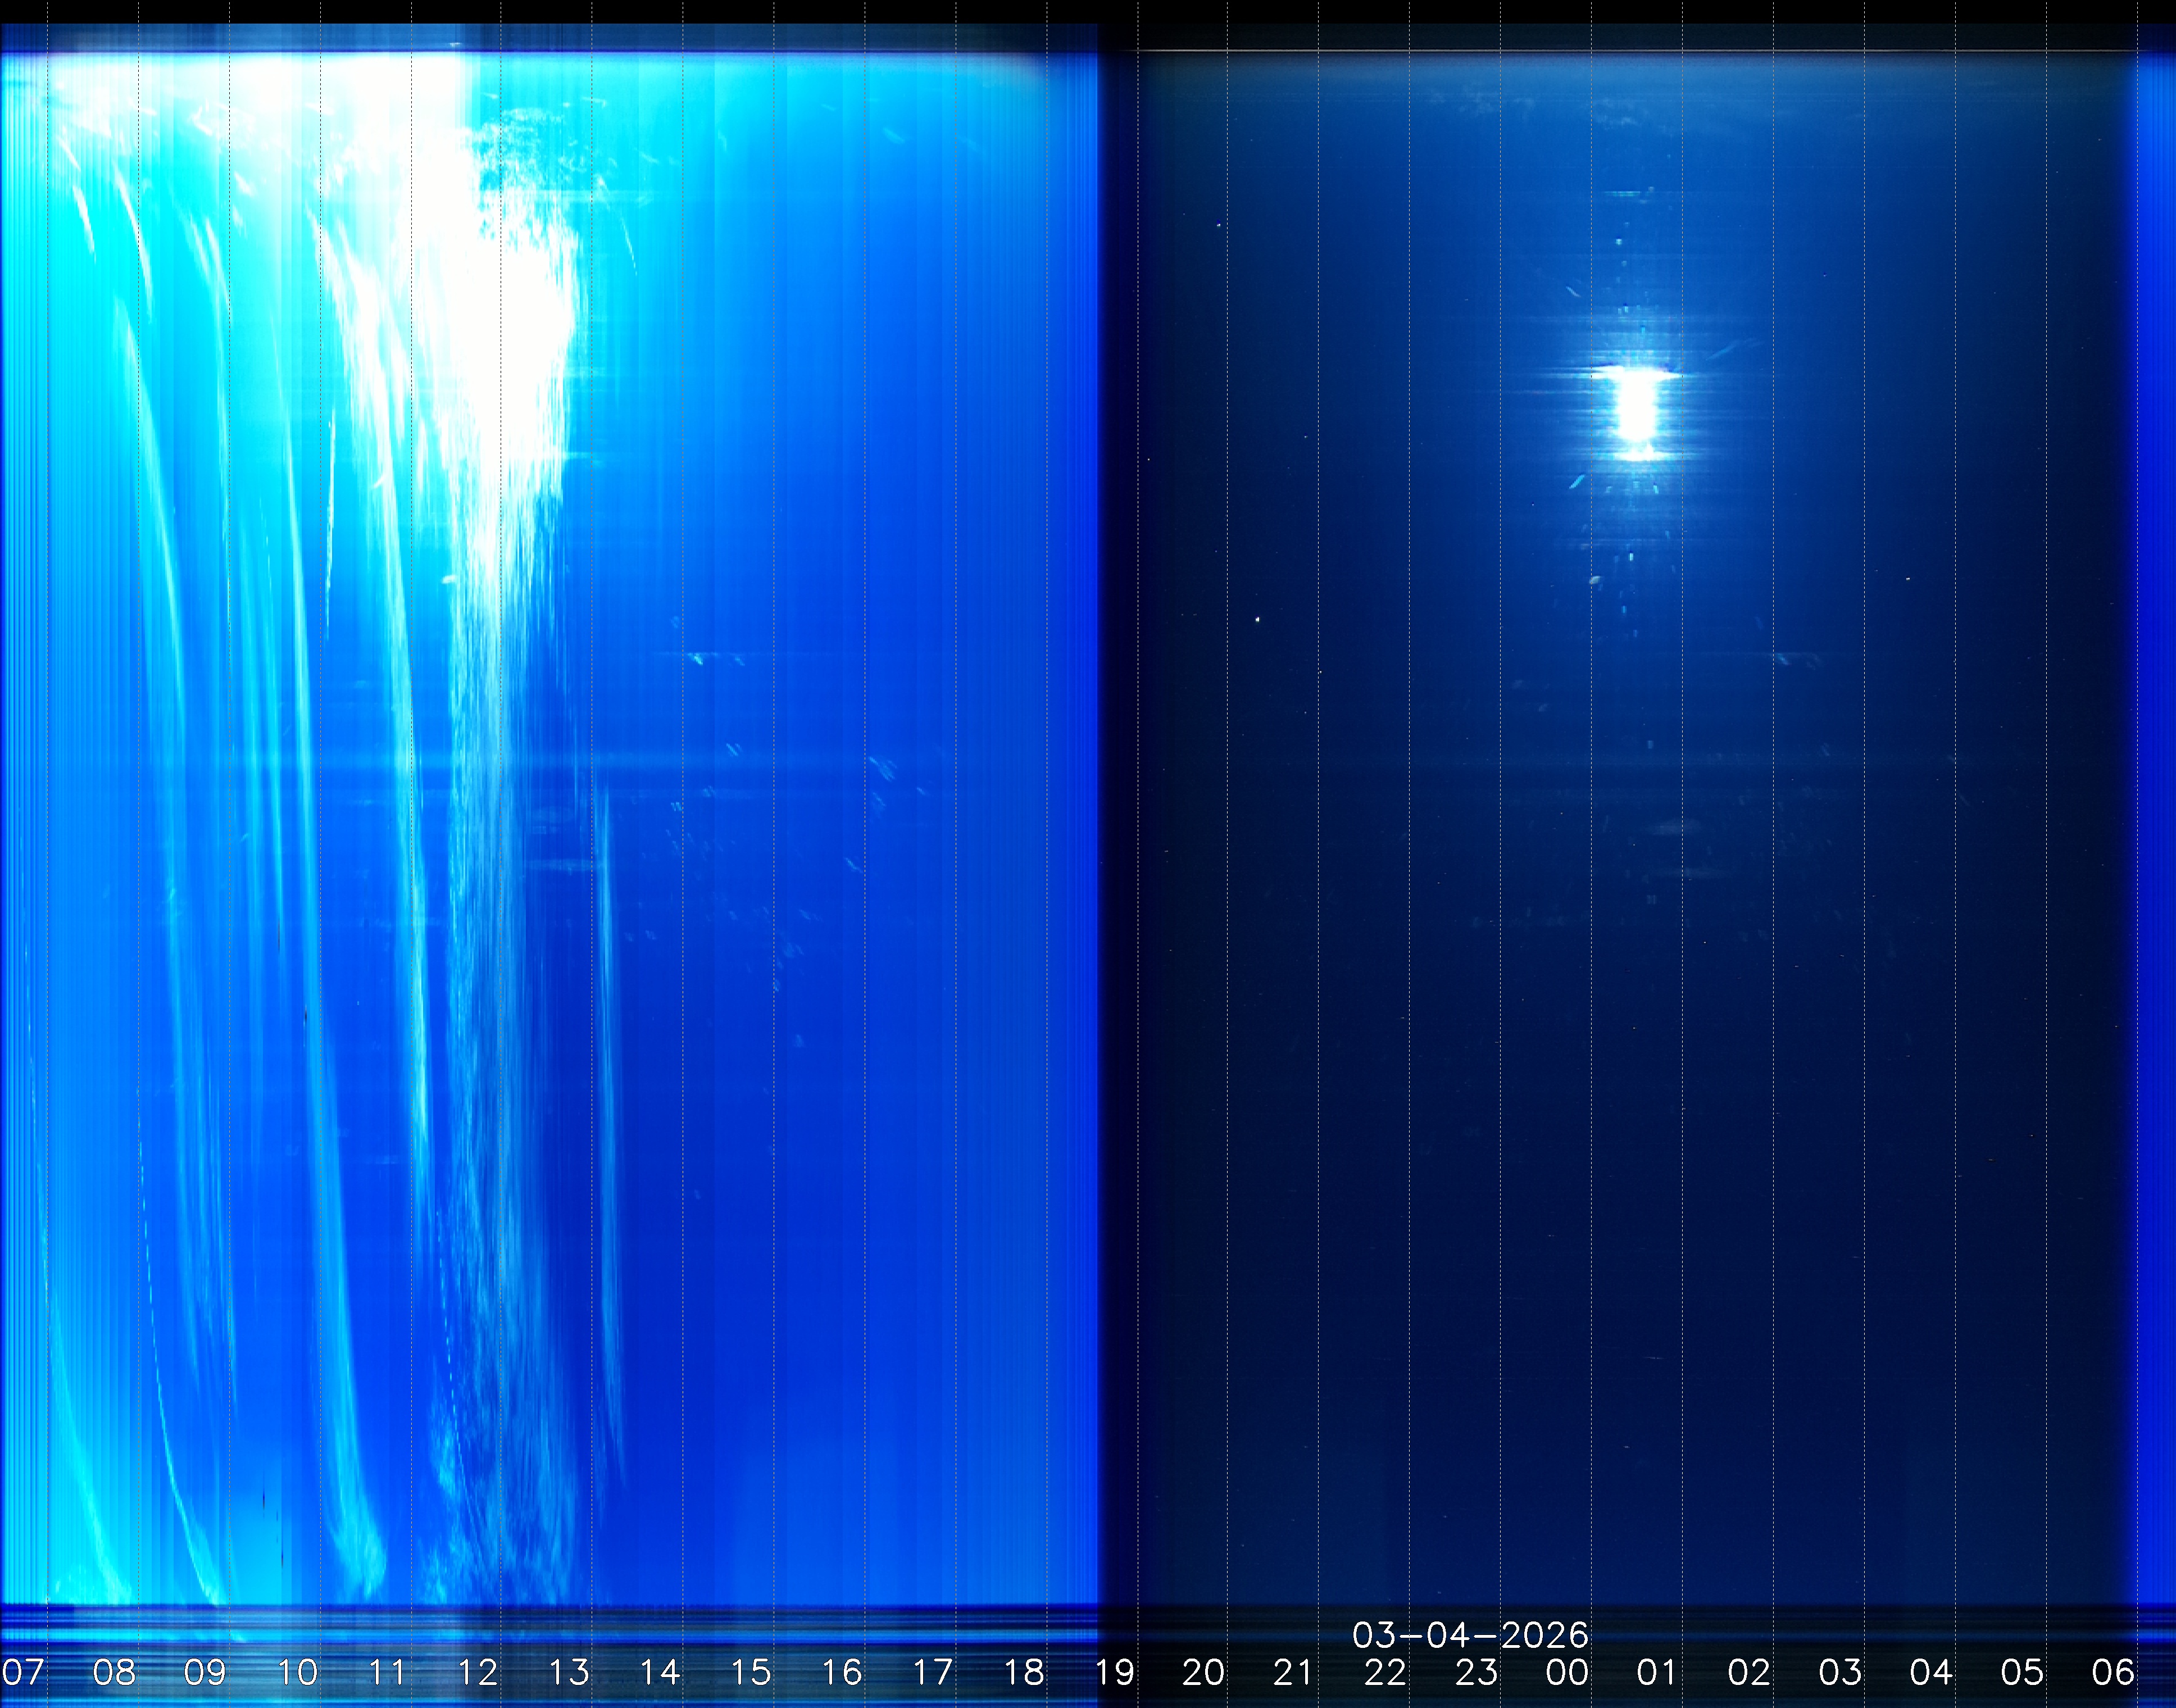Viewport: 2176px width, 1708px height.
Task: Click the small bright star dot near 20-21
Action: coord(1257,620)
